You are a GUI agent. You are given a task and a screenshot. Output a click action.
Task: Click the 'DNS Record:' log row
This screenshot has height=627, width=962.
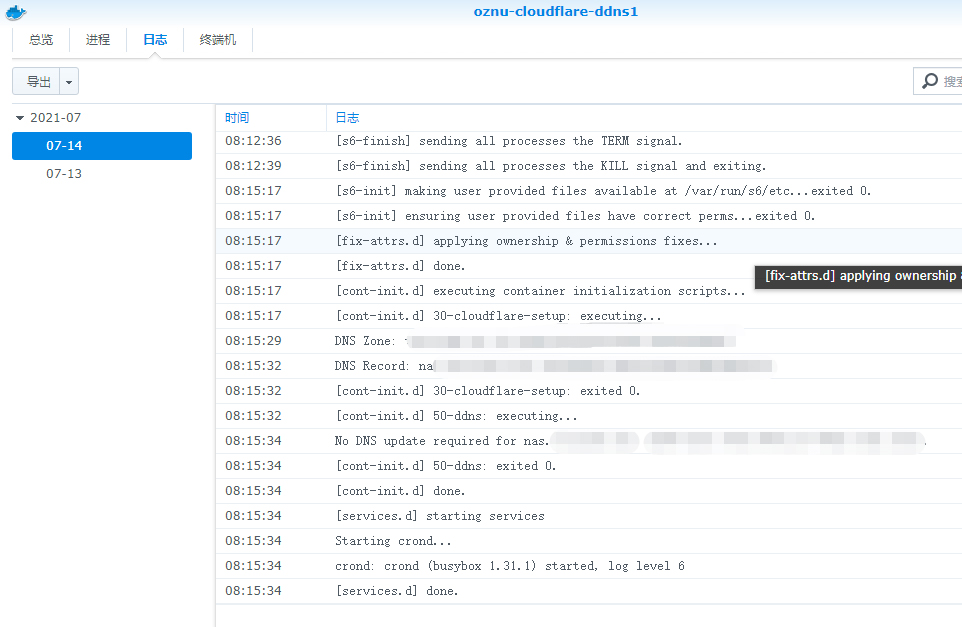(x=589, y=366)
